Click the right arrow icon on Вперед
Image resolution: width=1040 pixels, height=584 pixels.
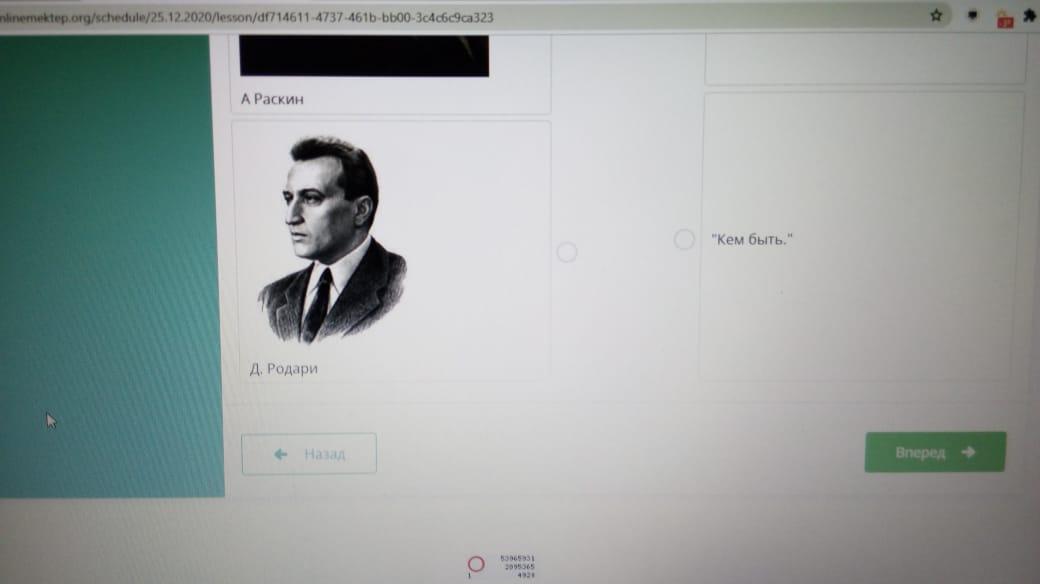click(968, 452)
